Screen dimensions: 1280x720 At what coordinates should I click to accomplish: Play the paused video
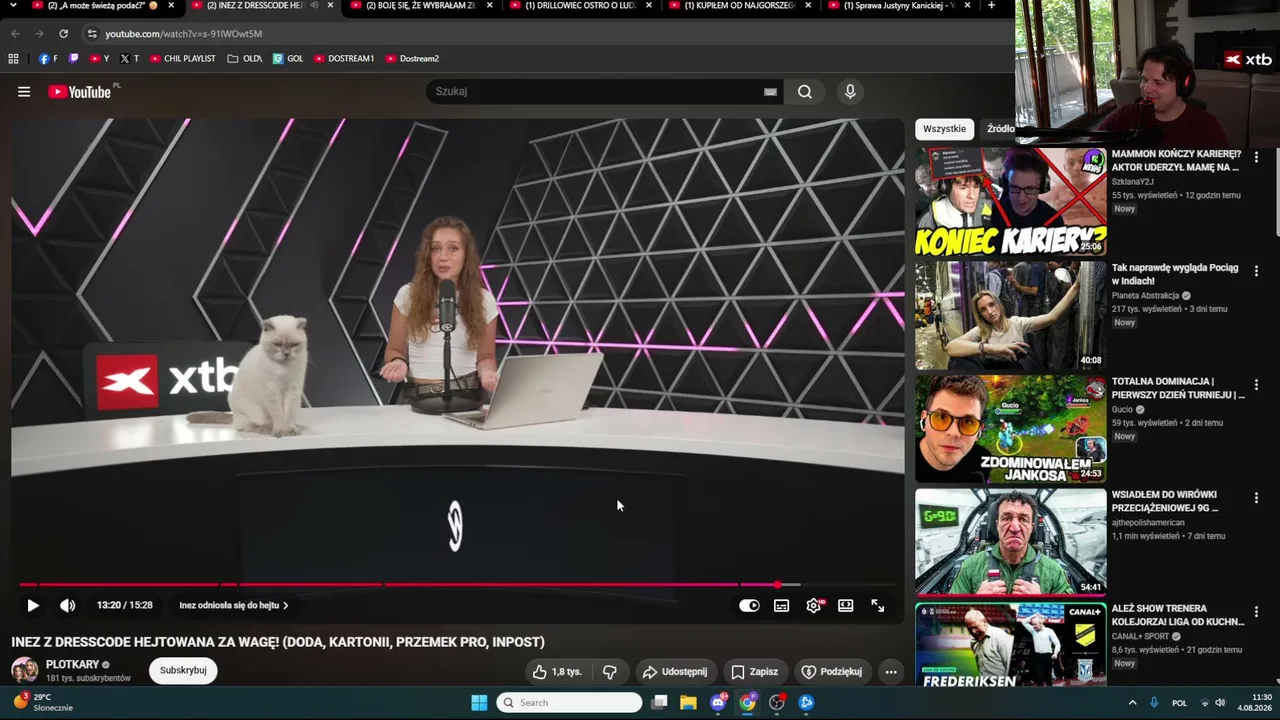tap(33, 605)
